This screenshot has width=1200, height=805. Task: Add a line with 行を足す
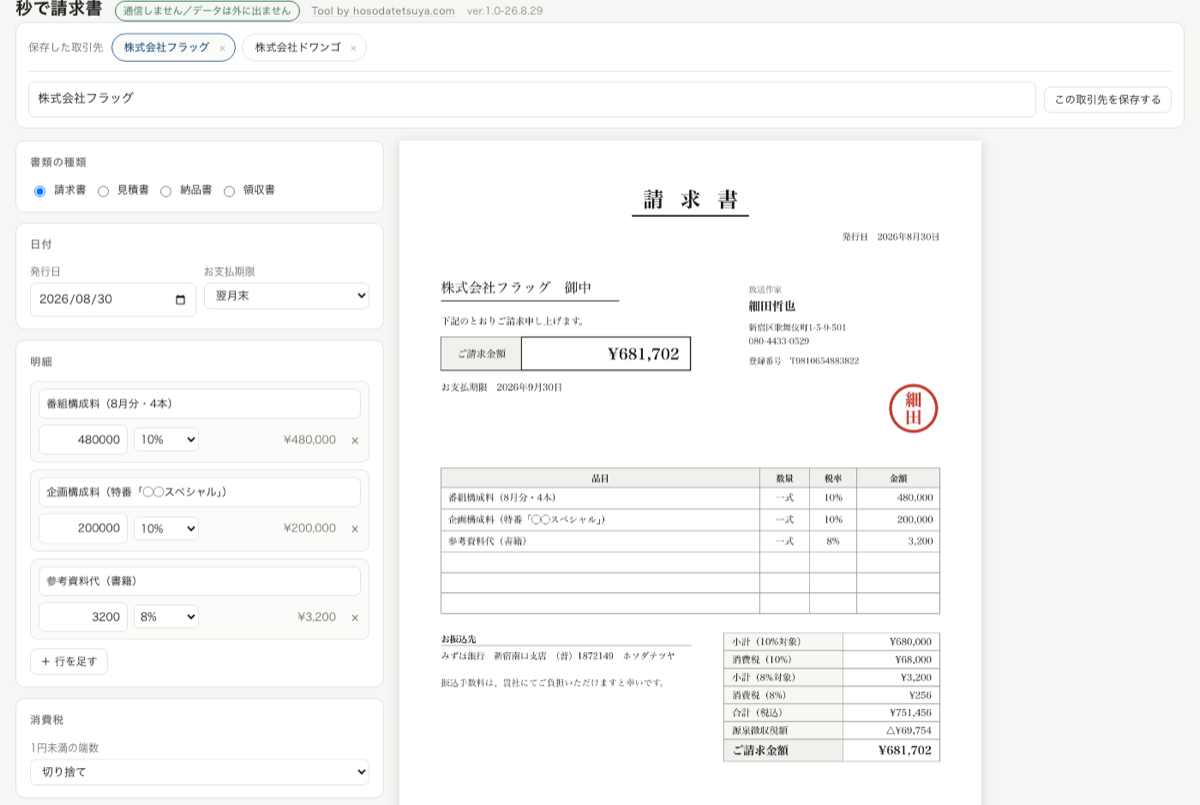coord(69,661)
